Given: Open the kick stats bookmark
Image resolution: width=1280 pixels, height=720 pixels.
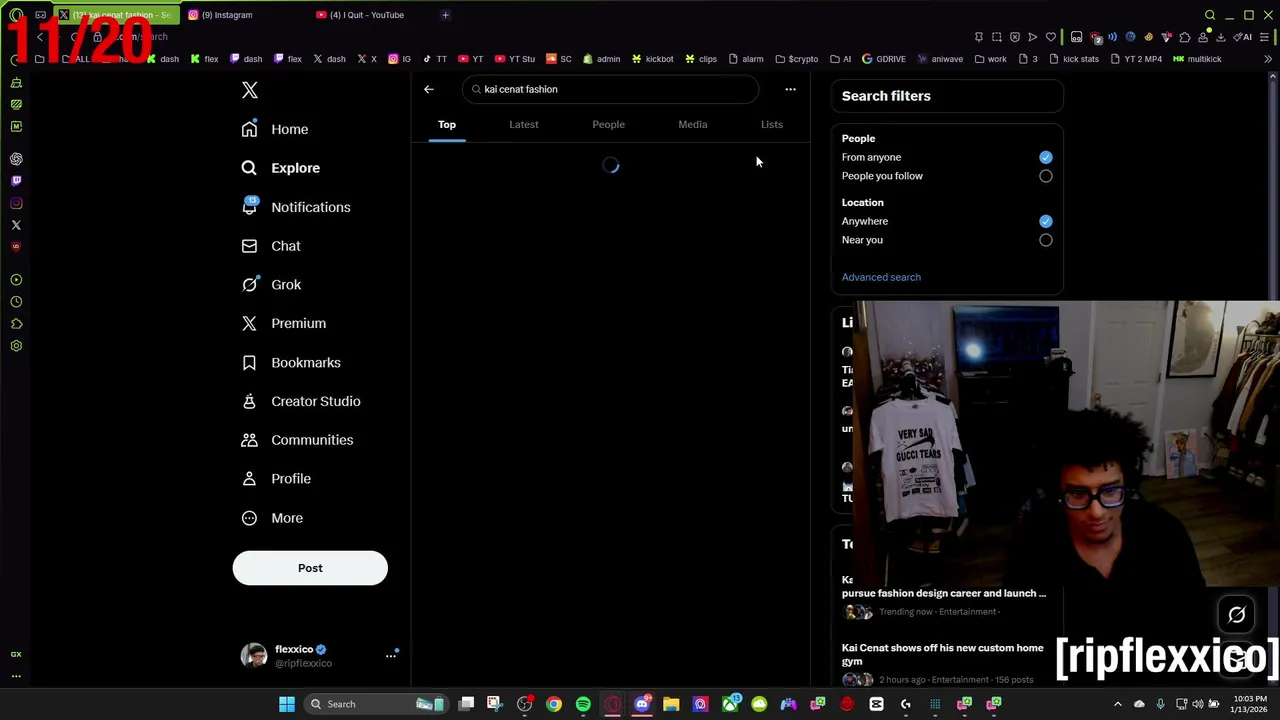Looking at the screenshot, I should 1073,59.
